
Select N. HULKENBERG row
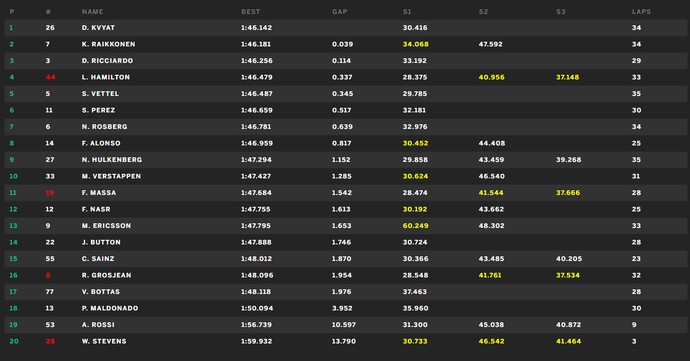345,160
